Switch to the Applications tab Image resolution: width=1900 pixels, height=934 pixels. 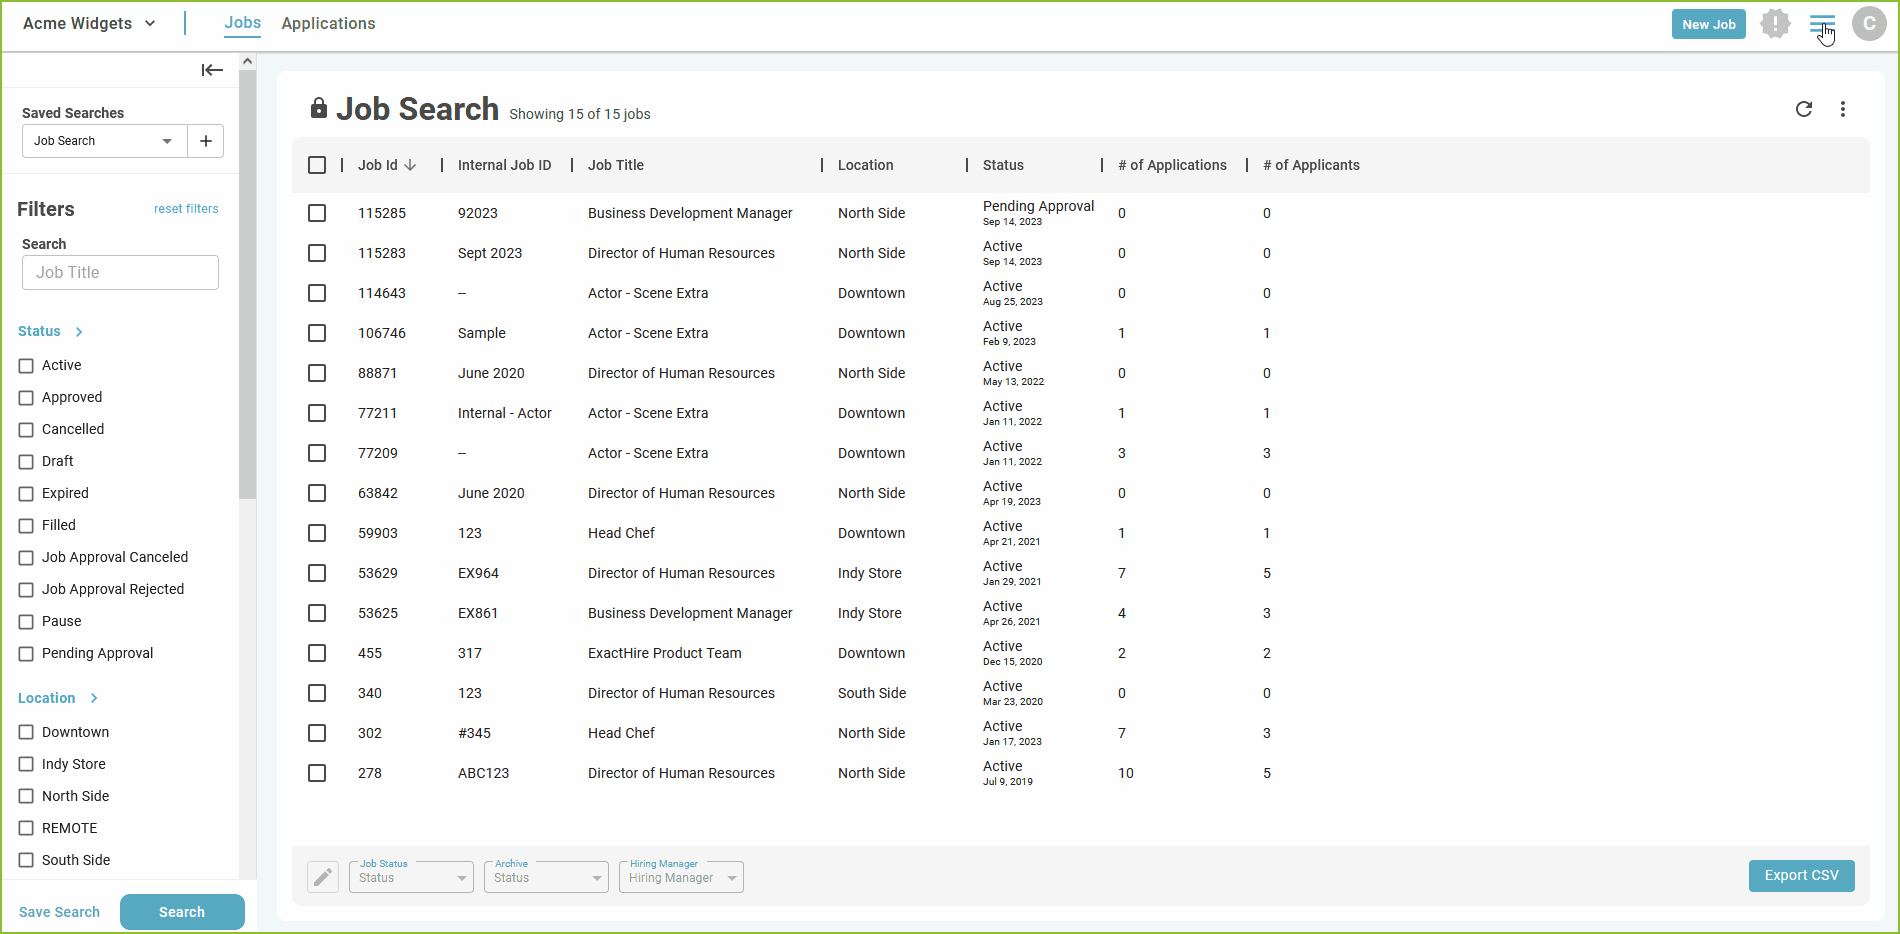pyautogui.click(x=328, y=24)
